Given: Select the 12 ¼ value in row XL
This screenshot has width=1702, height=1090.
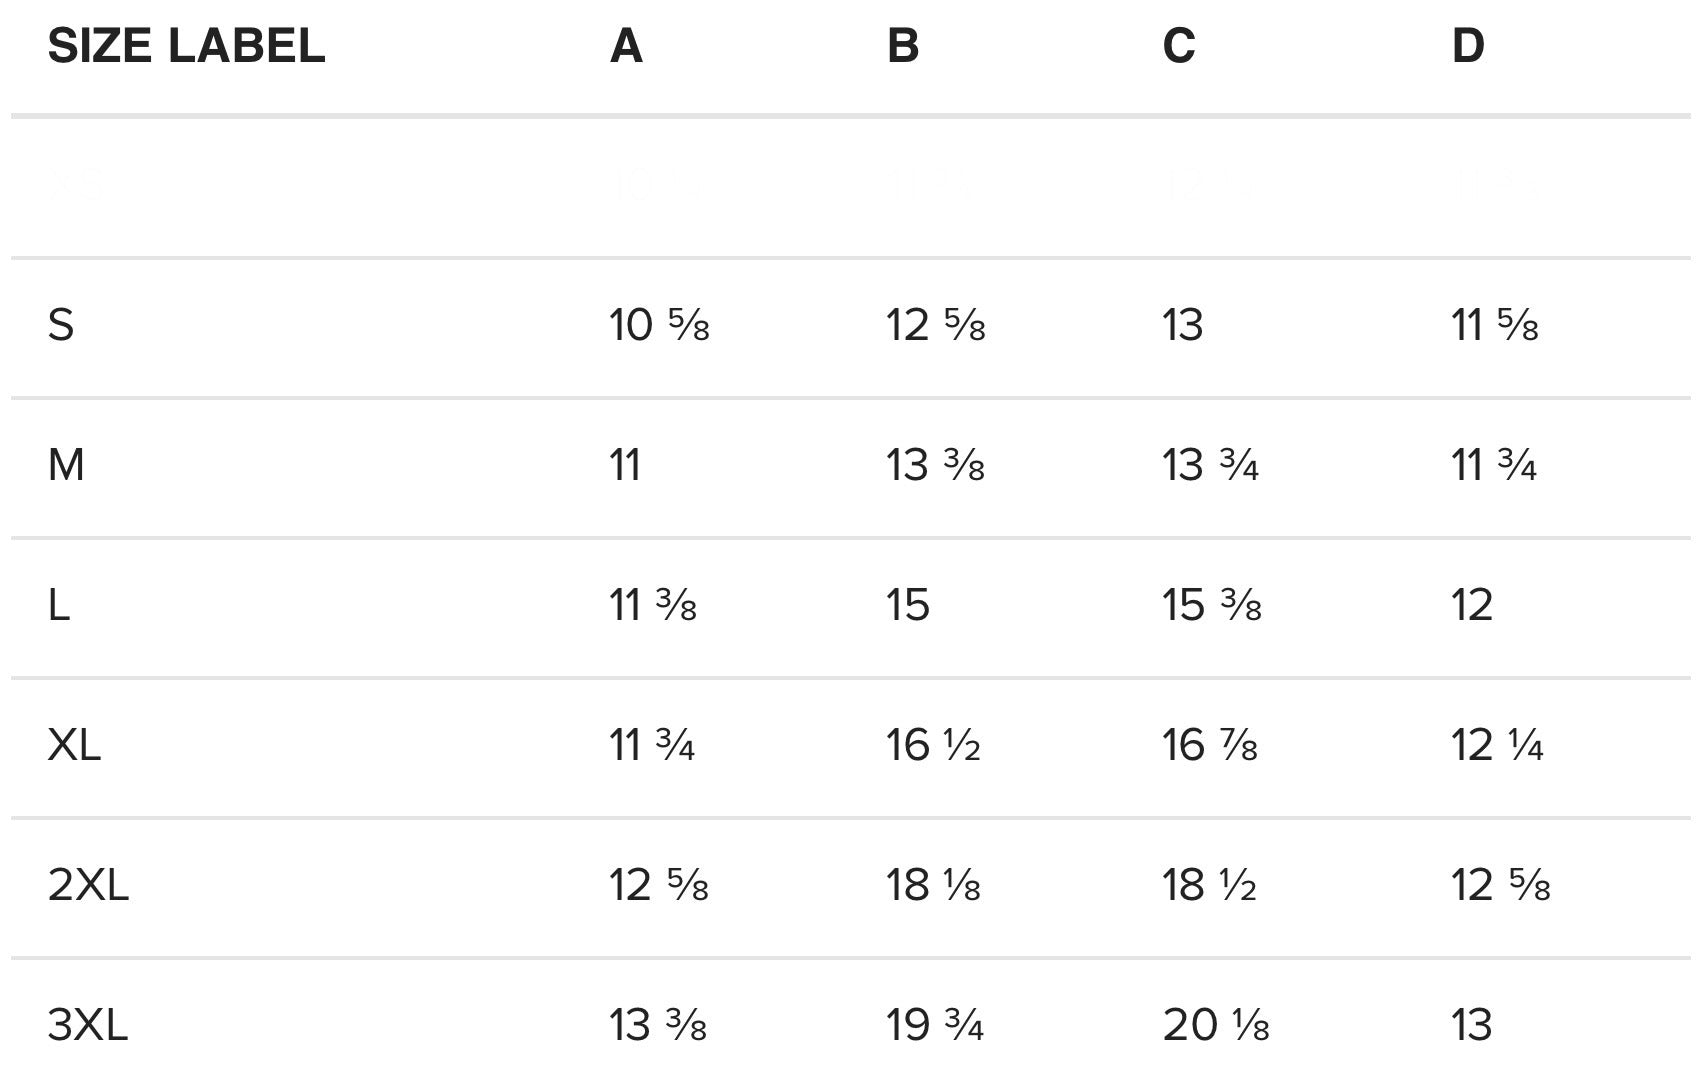Looking at the screenshot, I should coord(1497,745).
